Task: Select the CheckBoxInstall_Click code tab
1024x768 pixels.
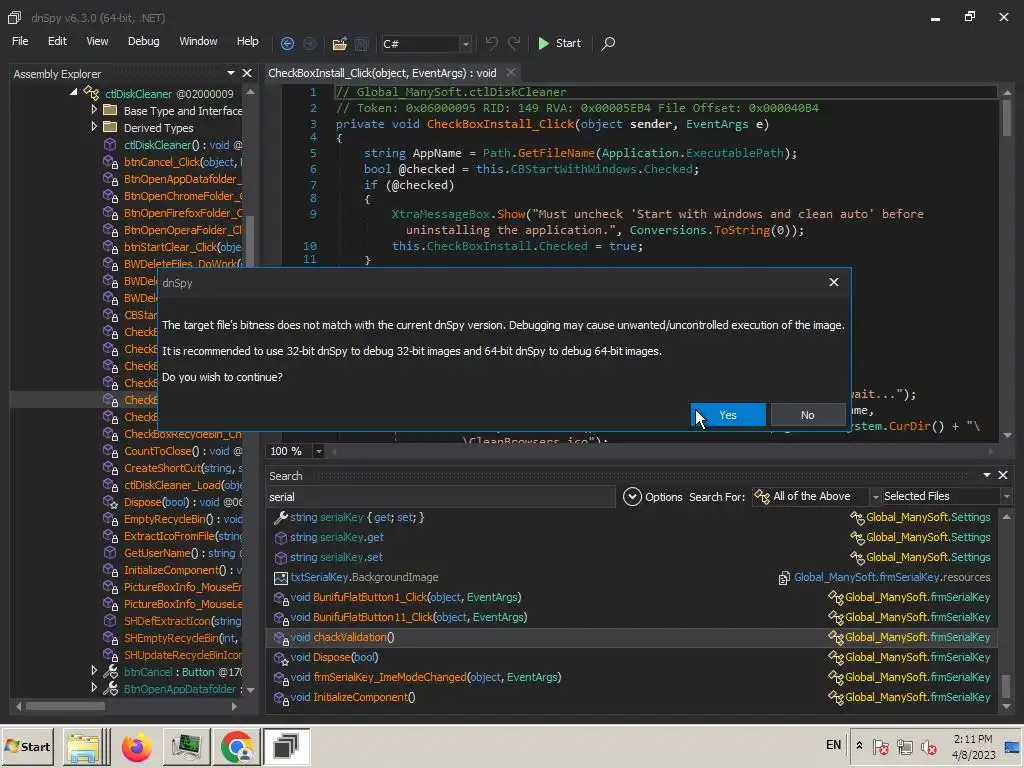Action: click(382, 73)
